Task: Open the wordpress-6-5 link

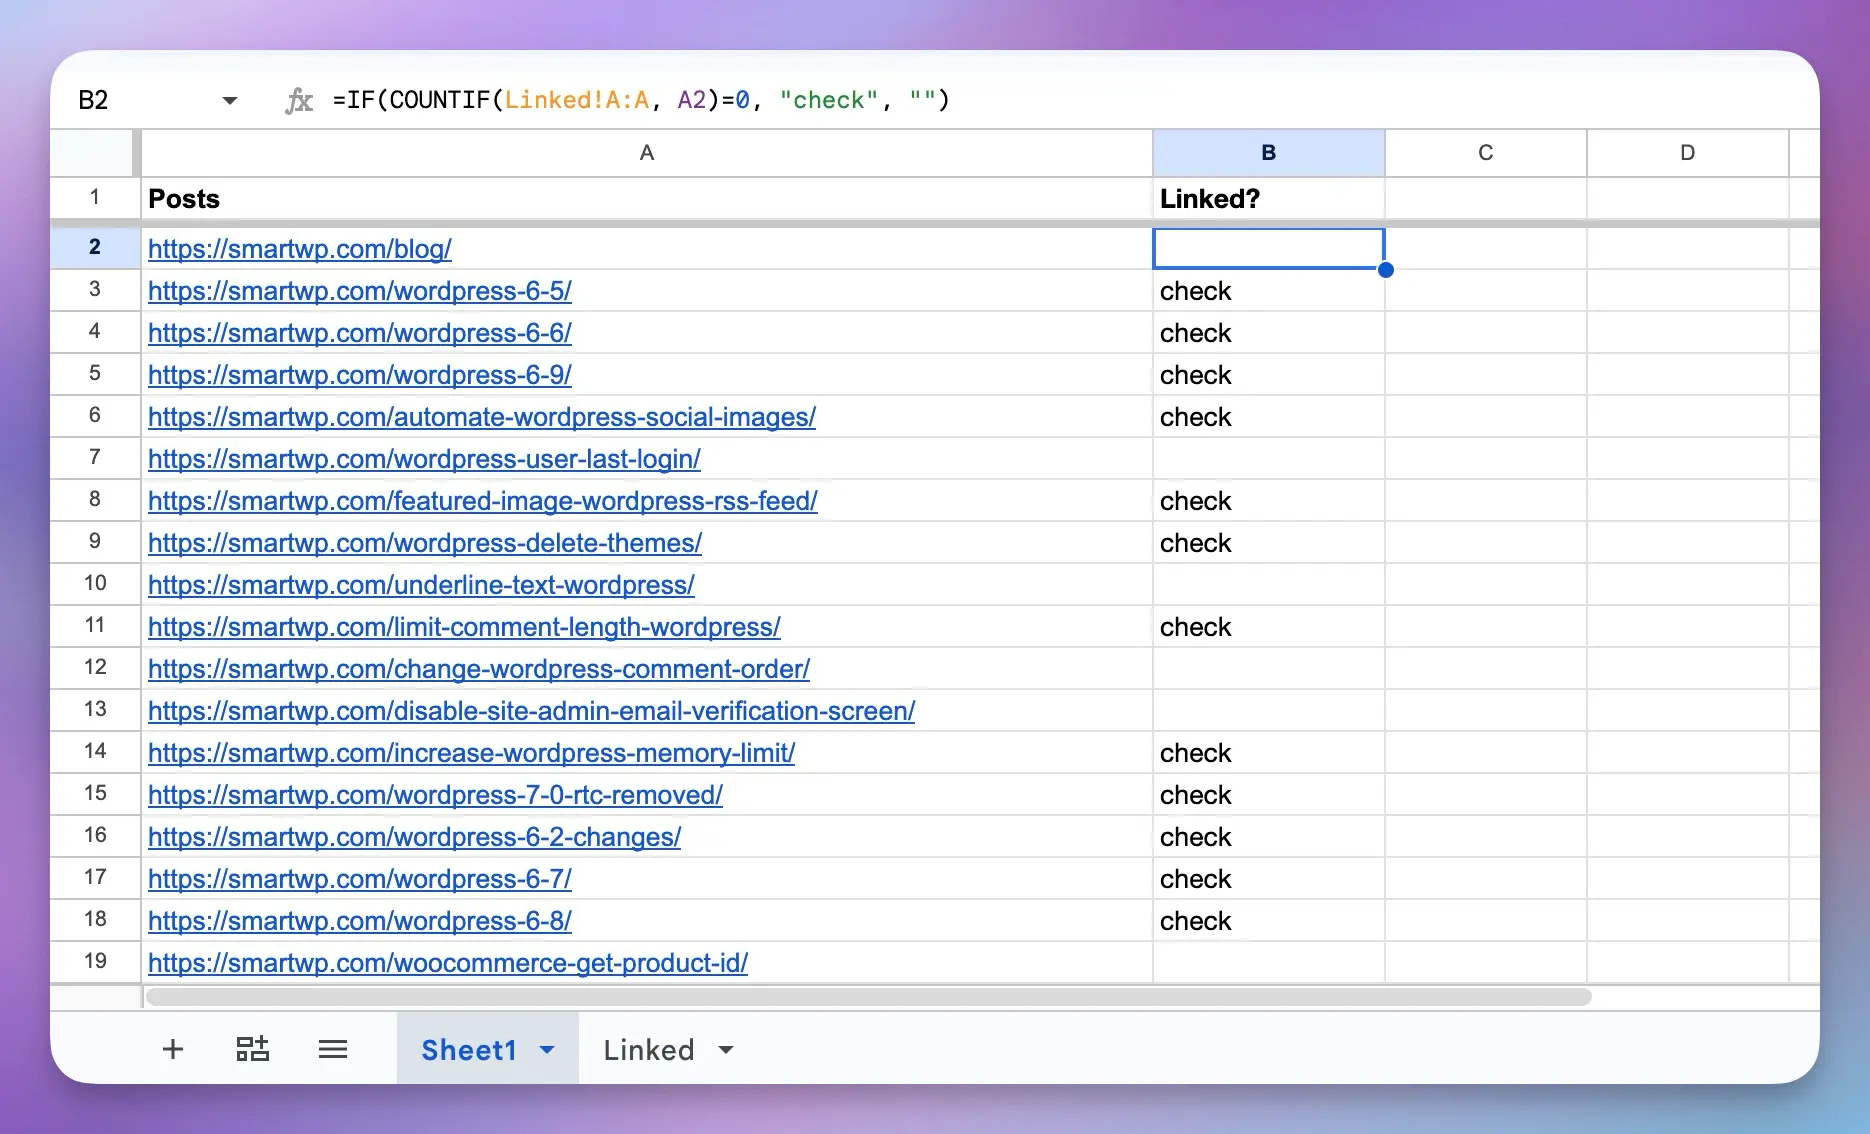Action: pos(360,291)
